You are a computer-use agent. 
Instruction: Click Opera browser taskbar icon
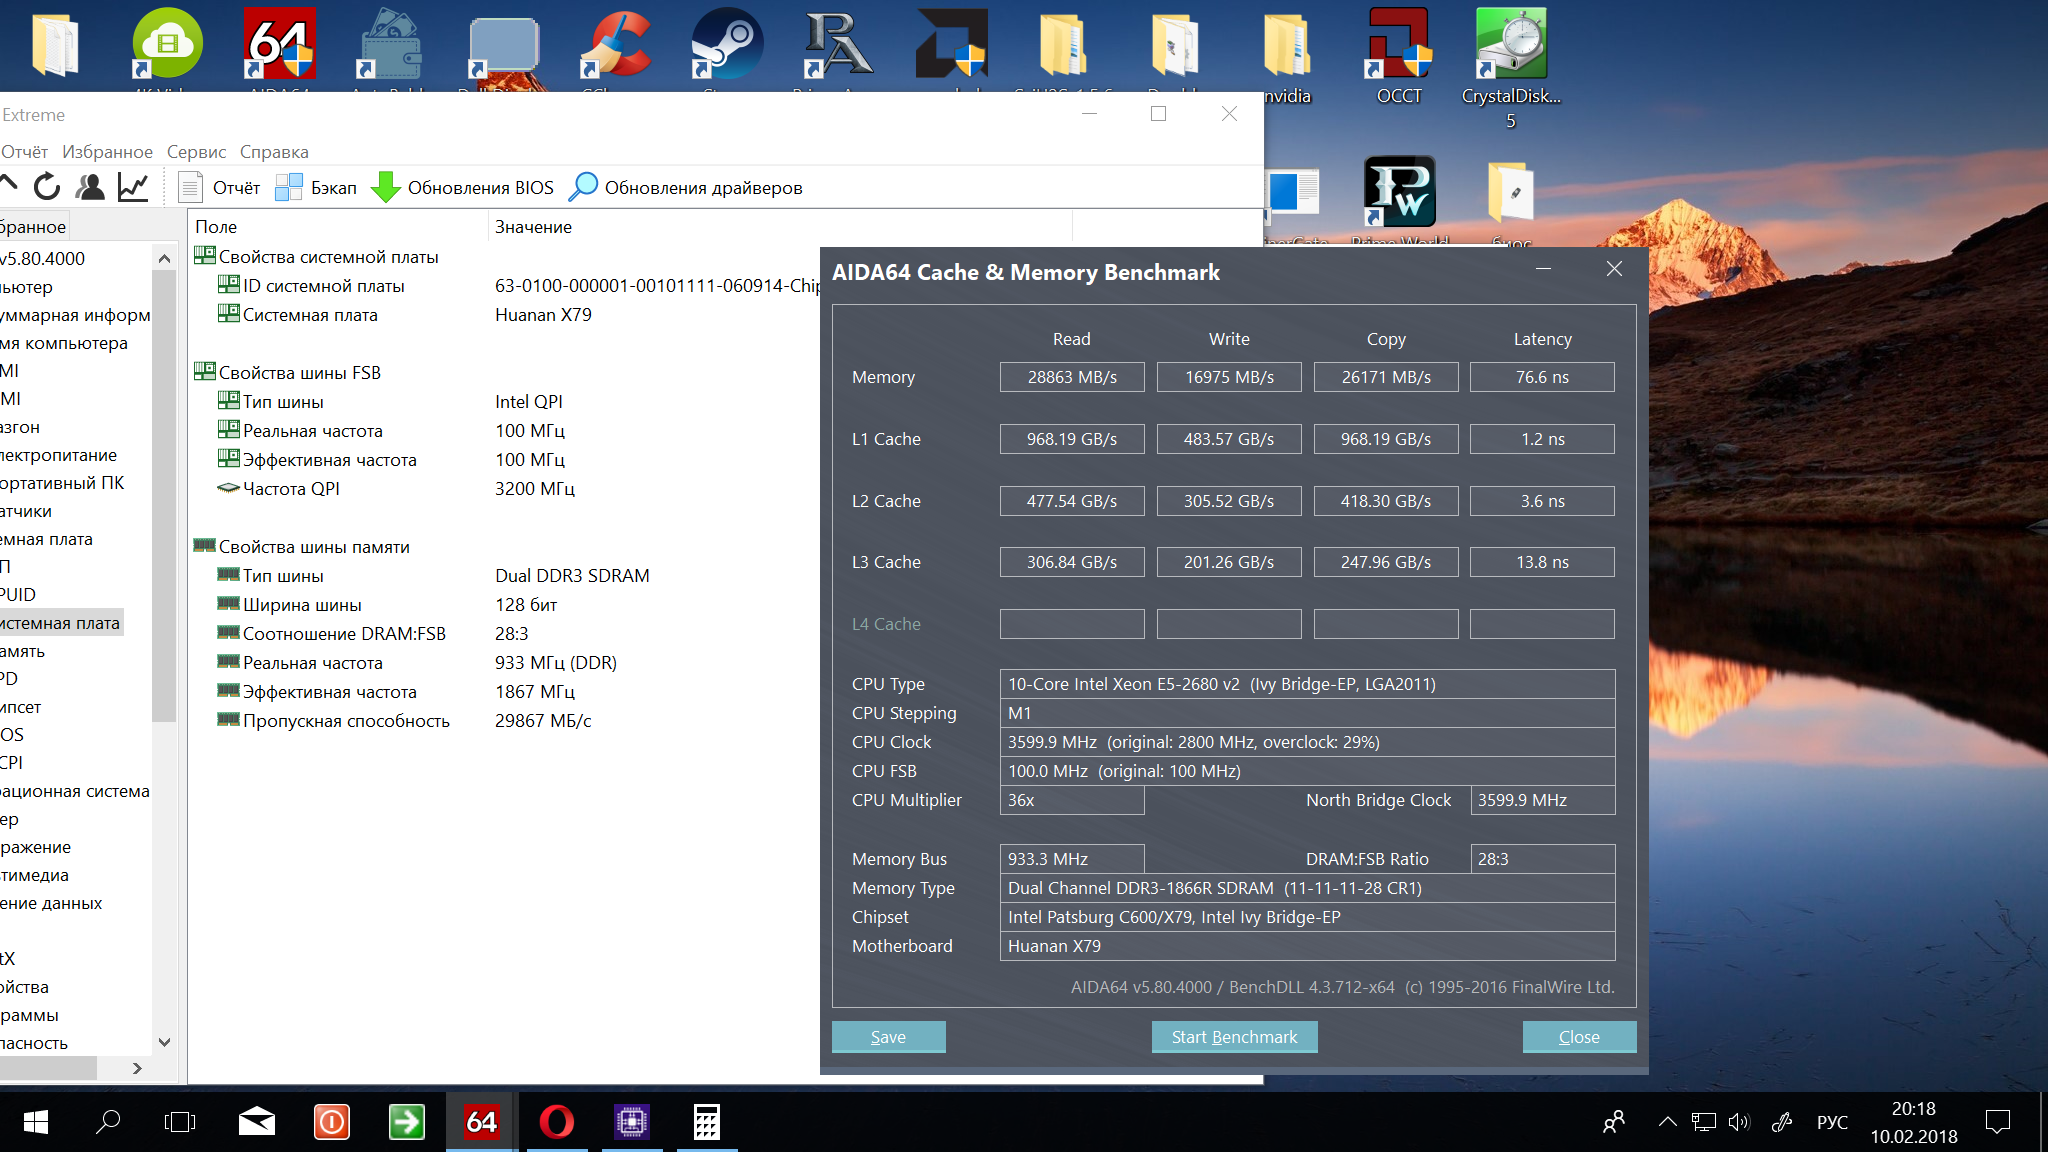point(556,1122)
